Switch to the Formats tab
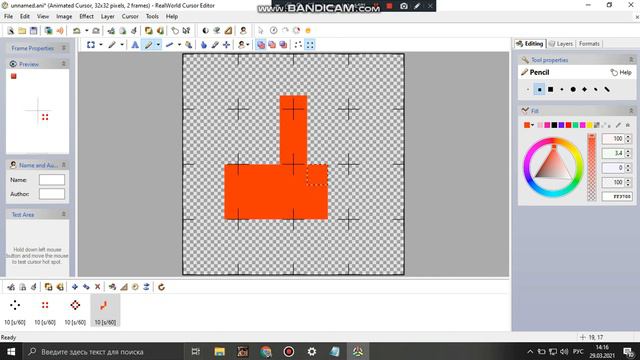The width and height of the screenshot is (640, 360). click(x=589, y=44)
